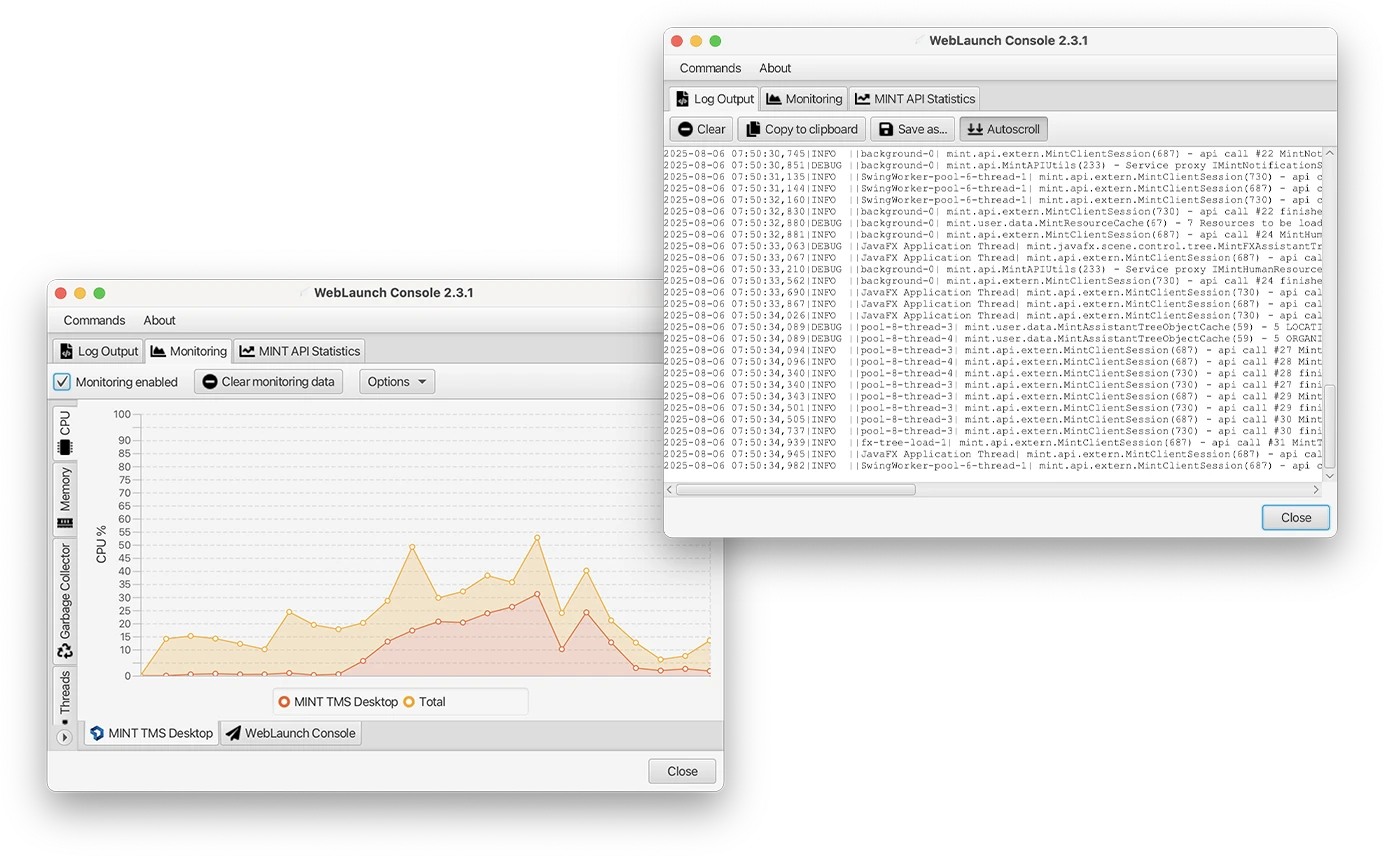Click the chart icon on right Monitoring tab

[774, 99]
